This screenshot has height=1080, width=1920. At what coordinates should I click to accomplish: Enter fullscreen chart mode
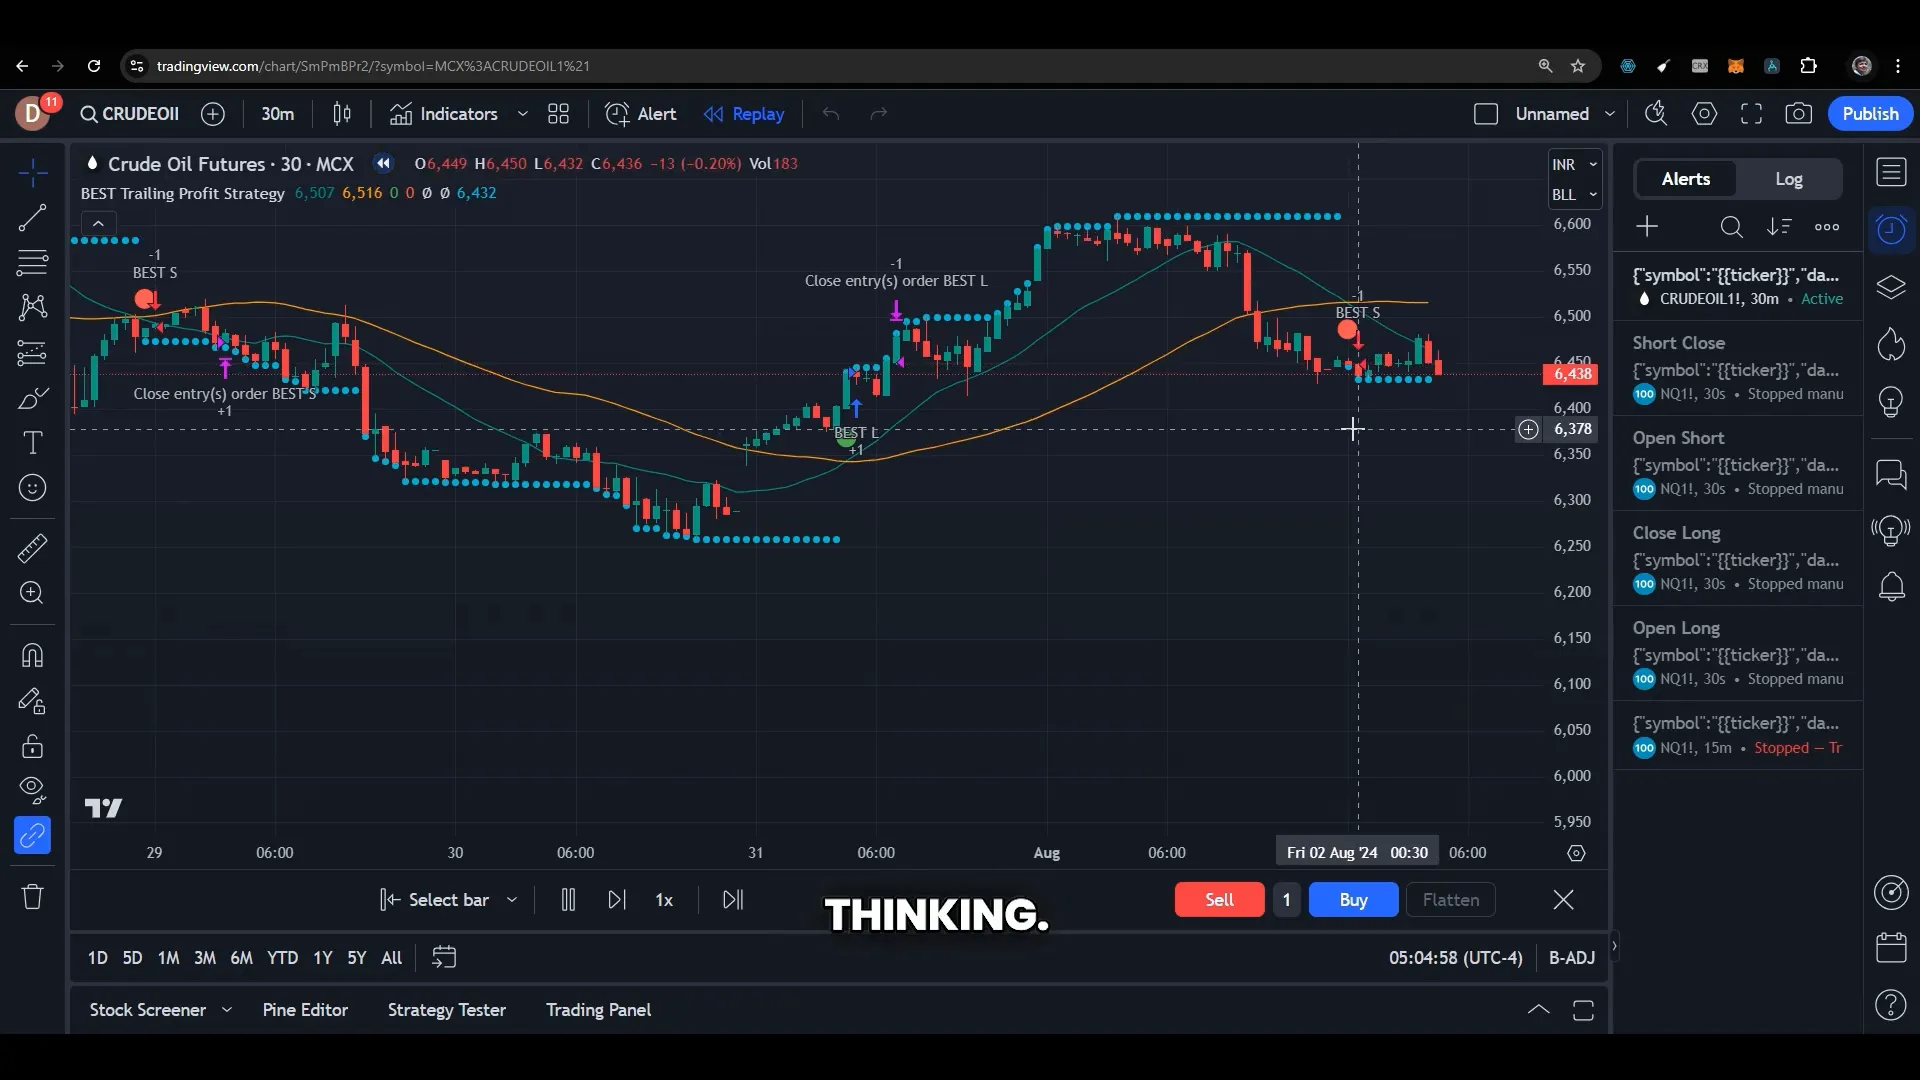(1751, 114)
